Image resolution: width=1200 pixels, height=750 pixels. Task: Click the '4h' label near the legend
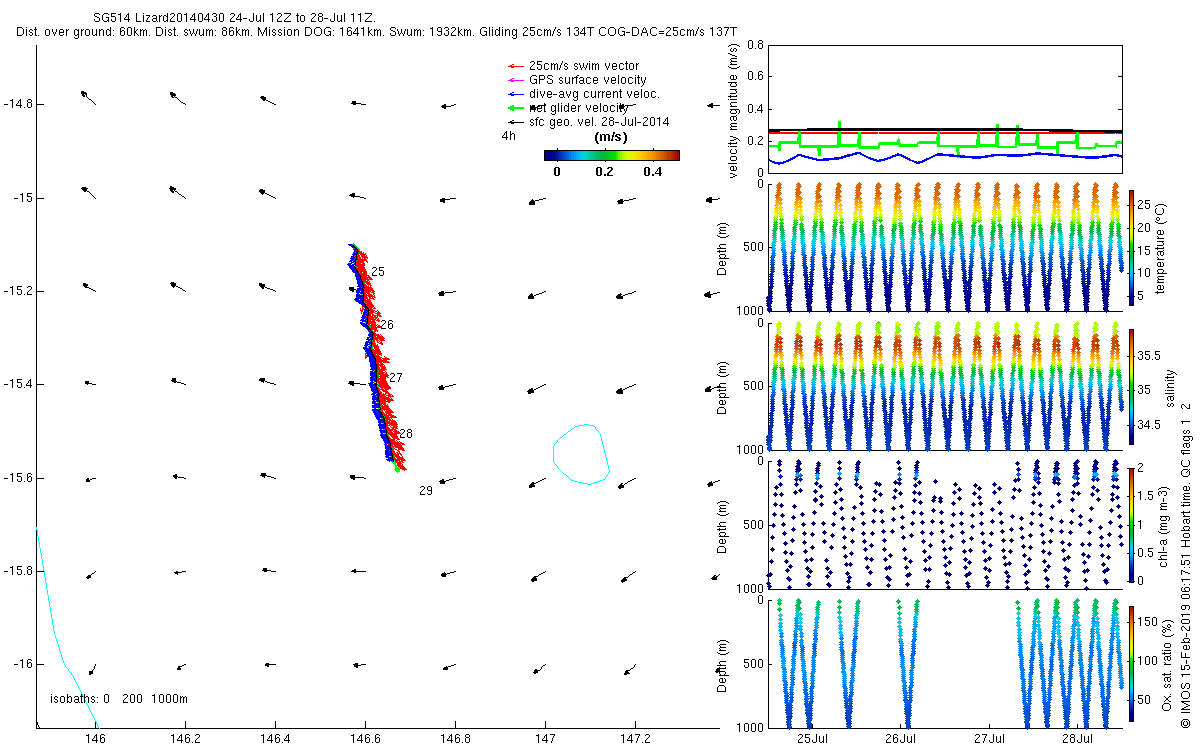pyautogui.click(x=509, y=135)
